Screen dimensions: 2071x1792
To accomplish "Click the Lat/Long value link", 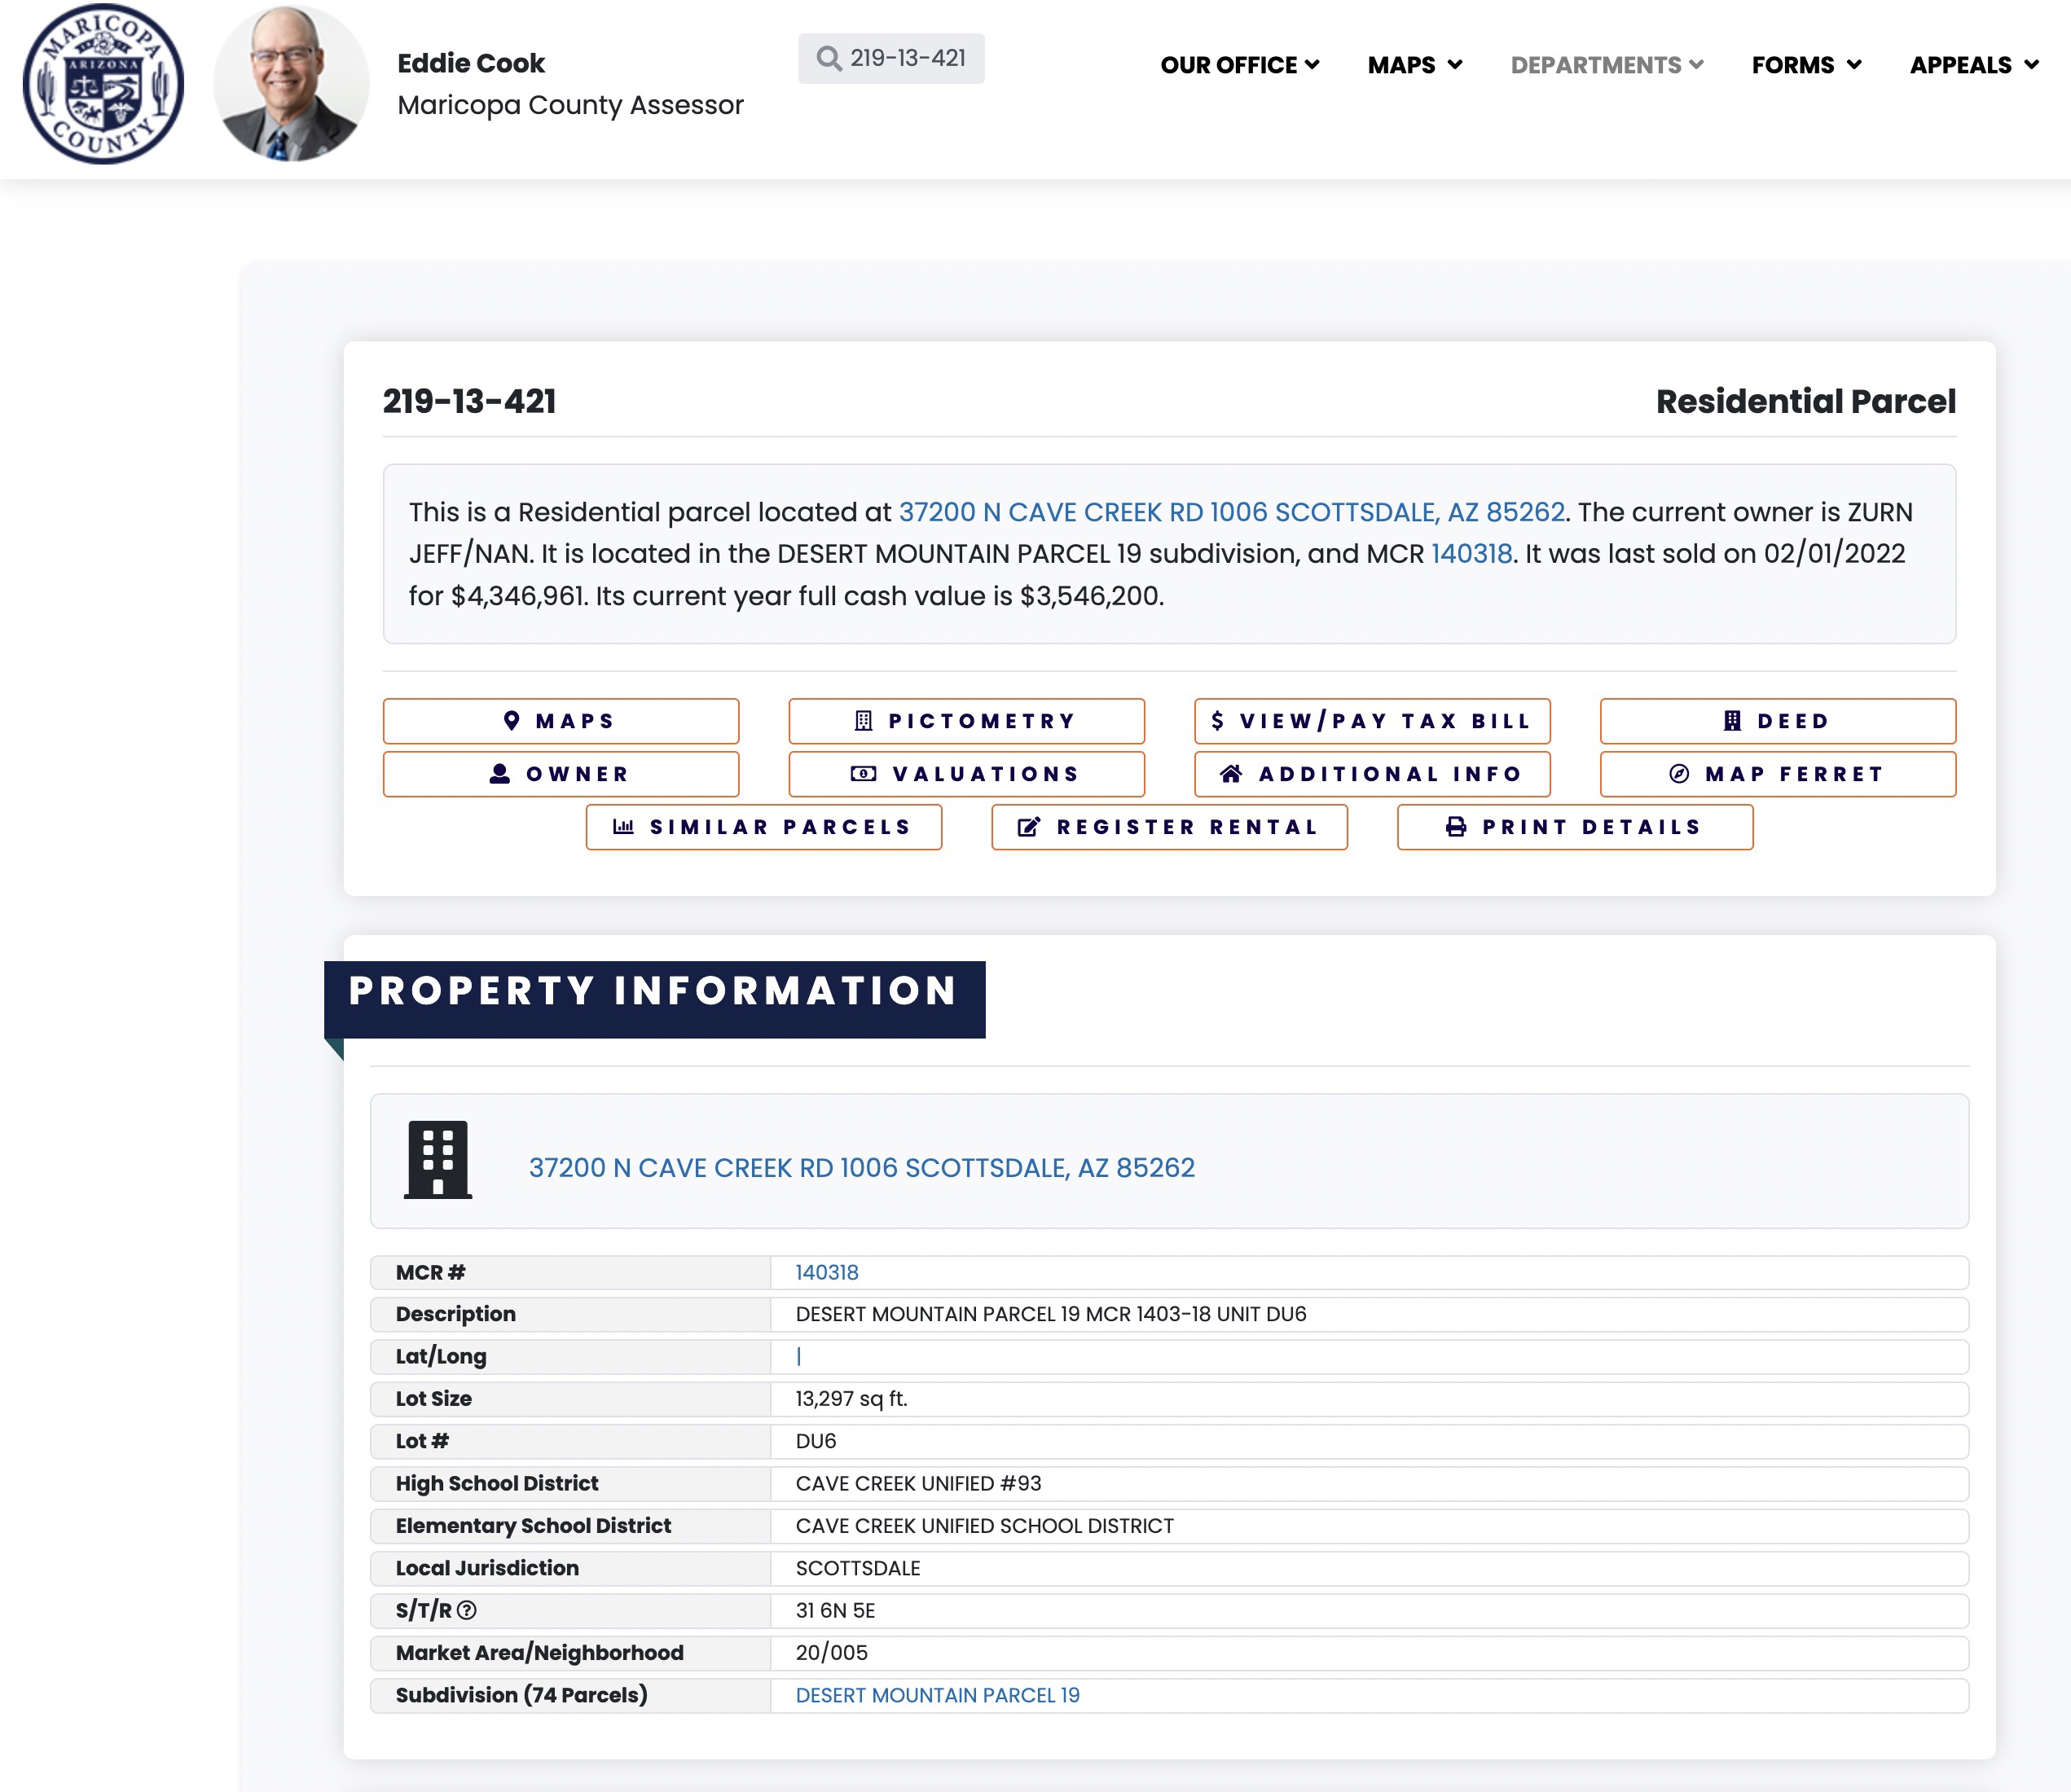I will tap(798, 1356).
